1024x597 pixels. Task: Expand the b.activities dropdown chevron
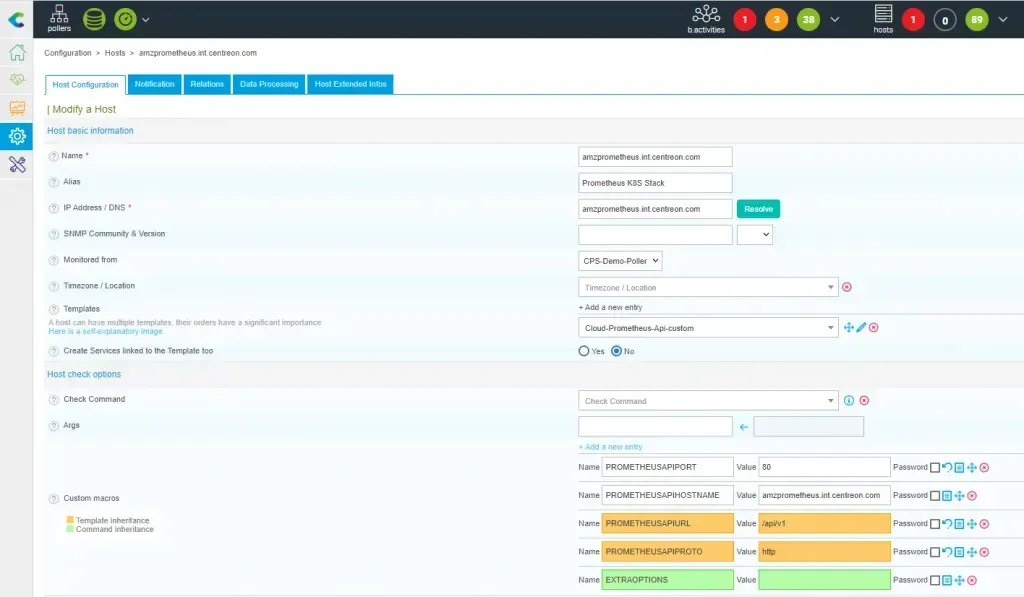point(835,20)
